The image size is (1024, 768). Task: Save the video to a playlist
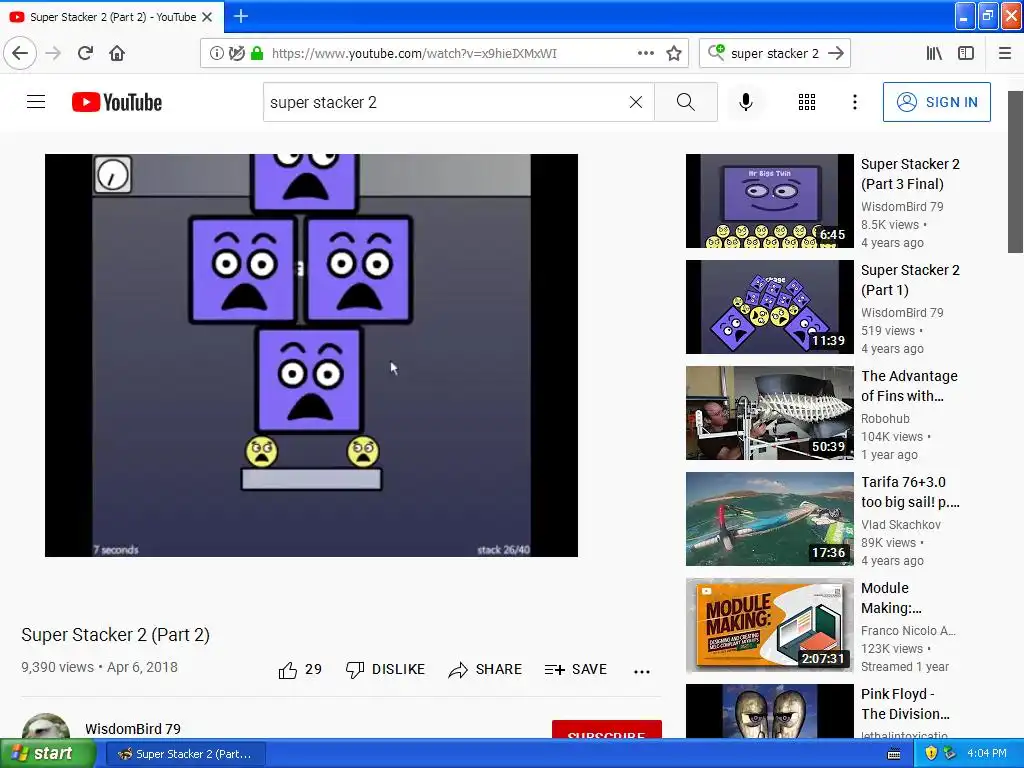coord(576,669)
